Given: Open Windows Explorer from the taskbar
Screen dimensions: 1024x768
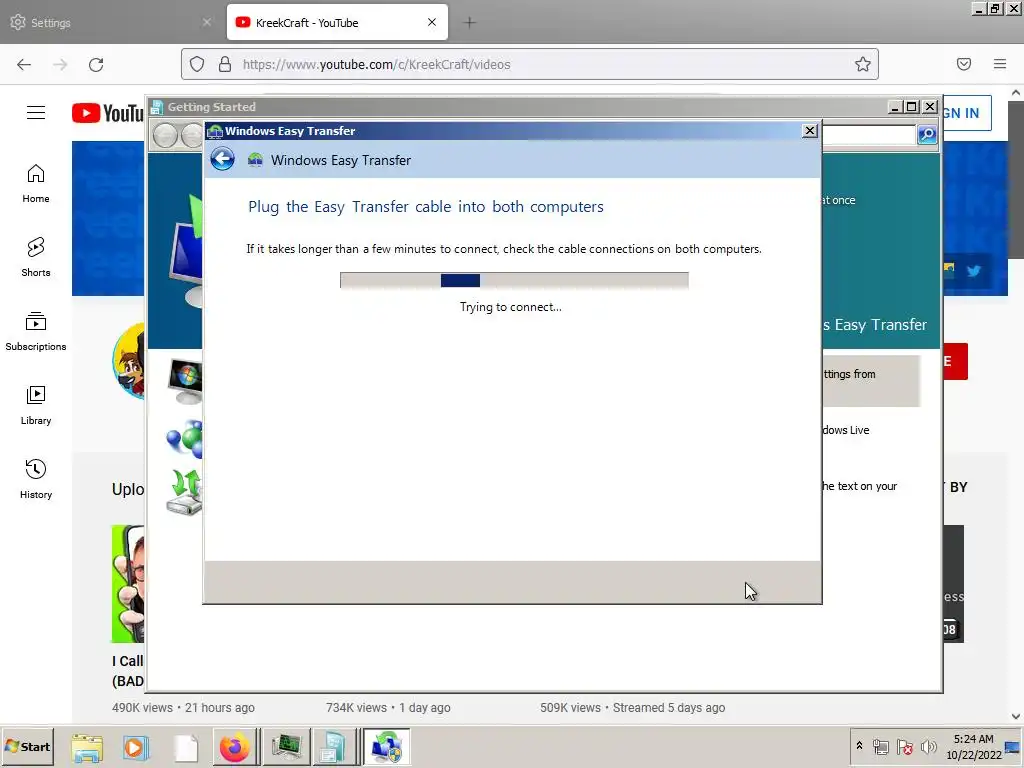Looking at the screenshot, I should pyautogui.click(x=87, y=748).
